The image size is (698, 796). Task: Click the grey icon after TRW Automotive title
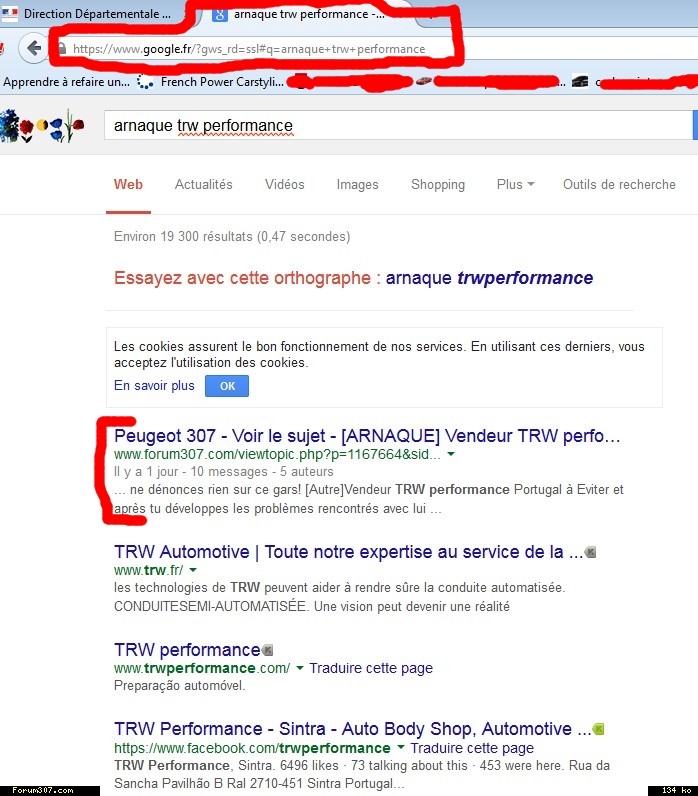[x=591, y=552]
